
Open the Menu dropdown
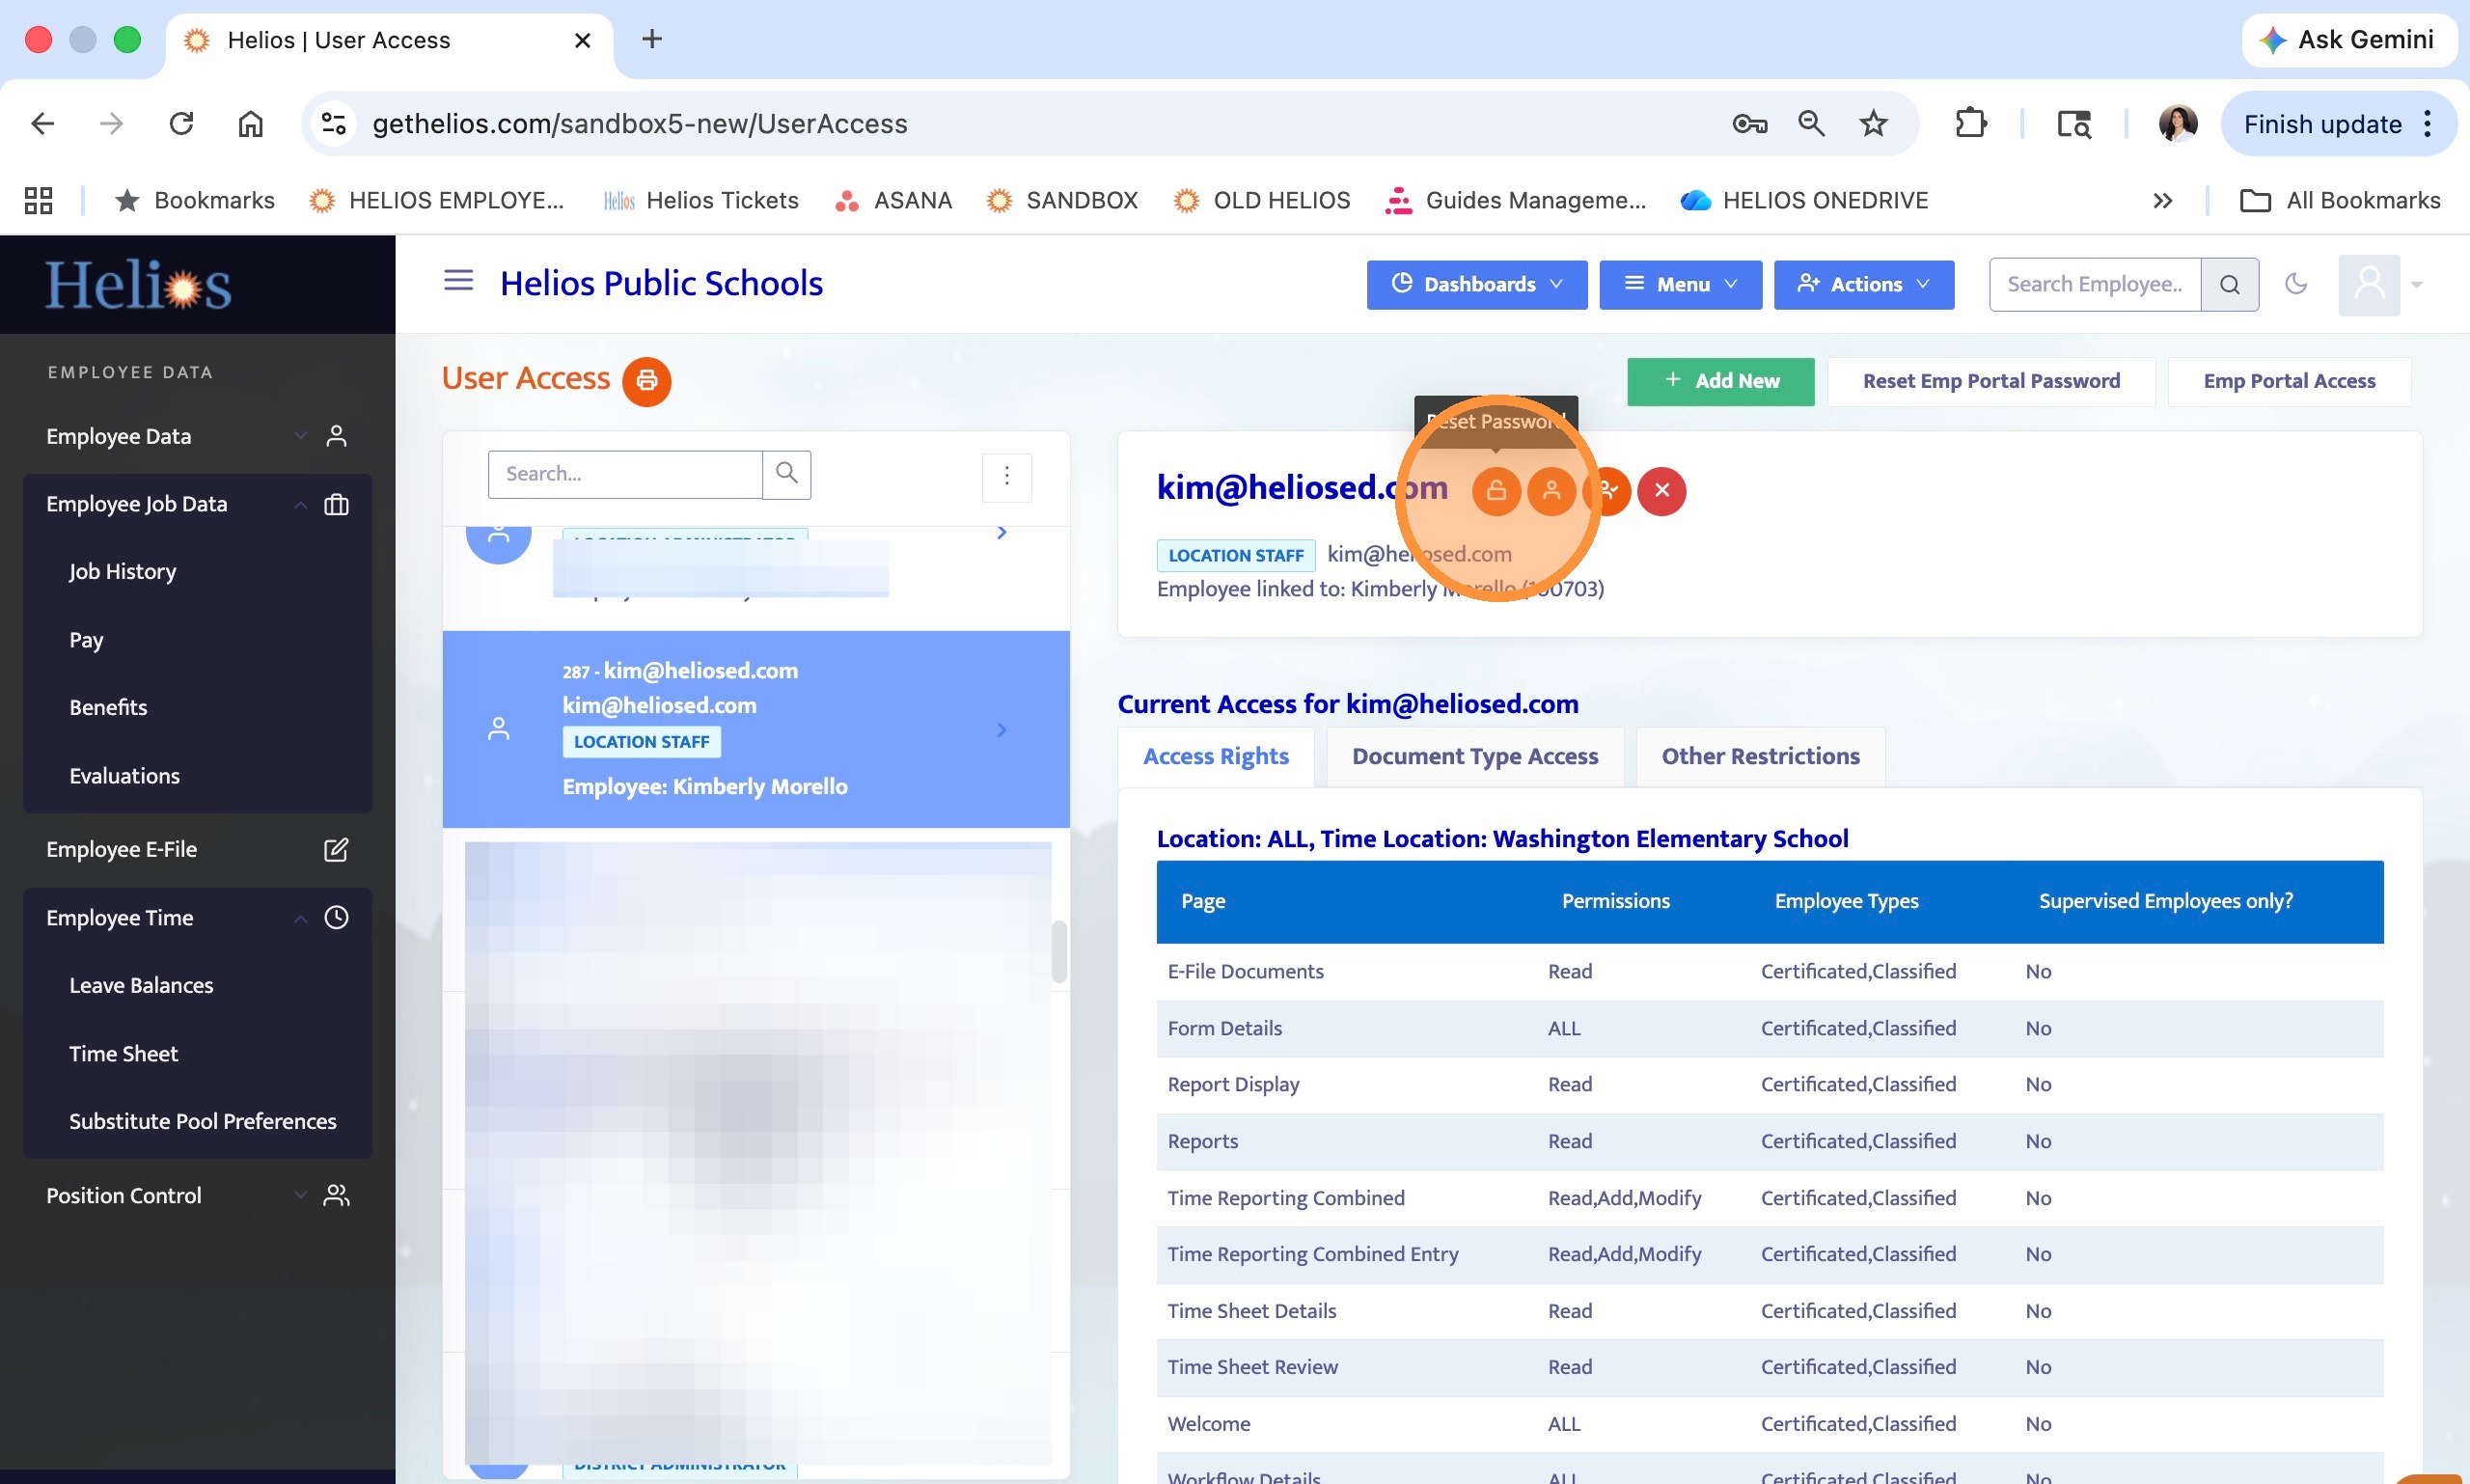pyautogui.click(x=1680, y=285)
